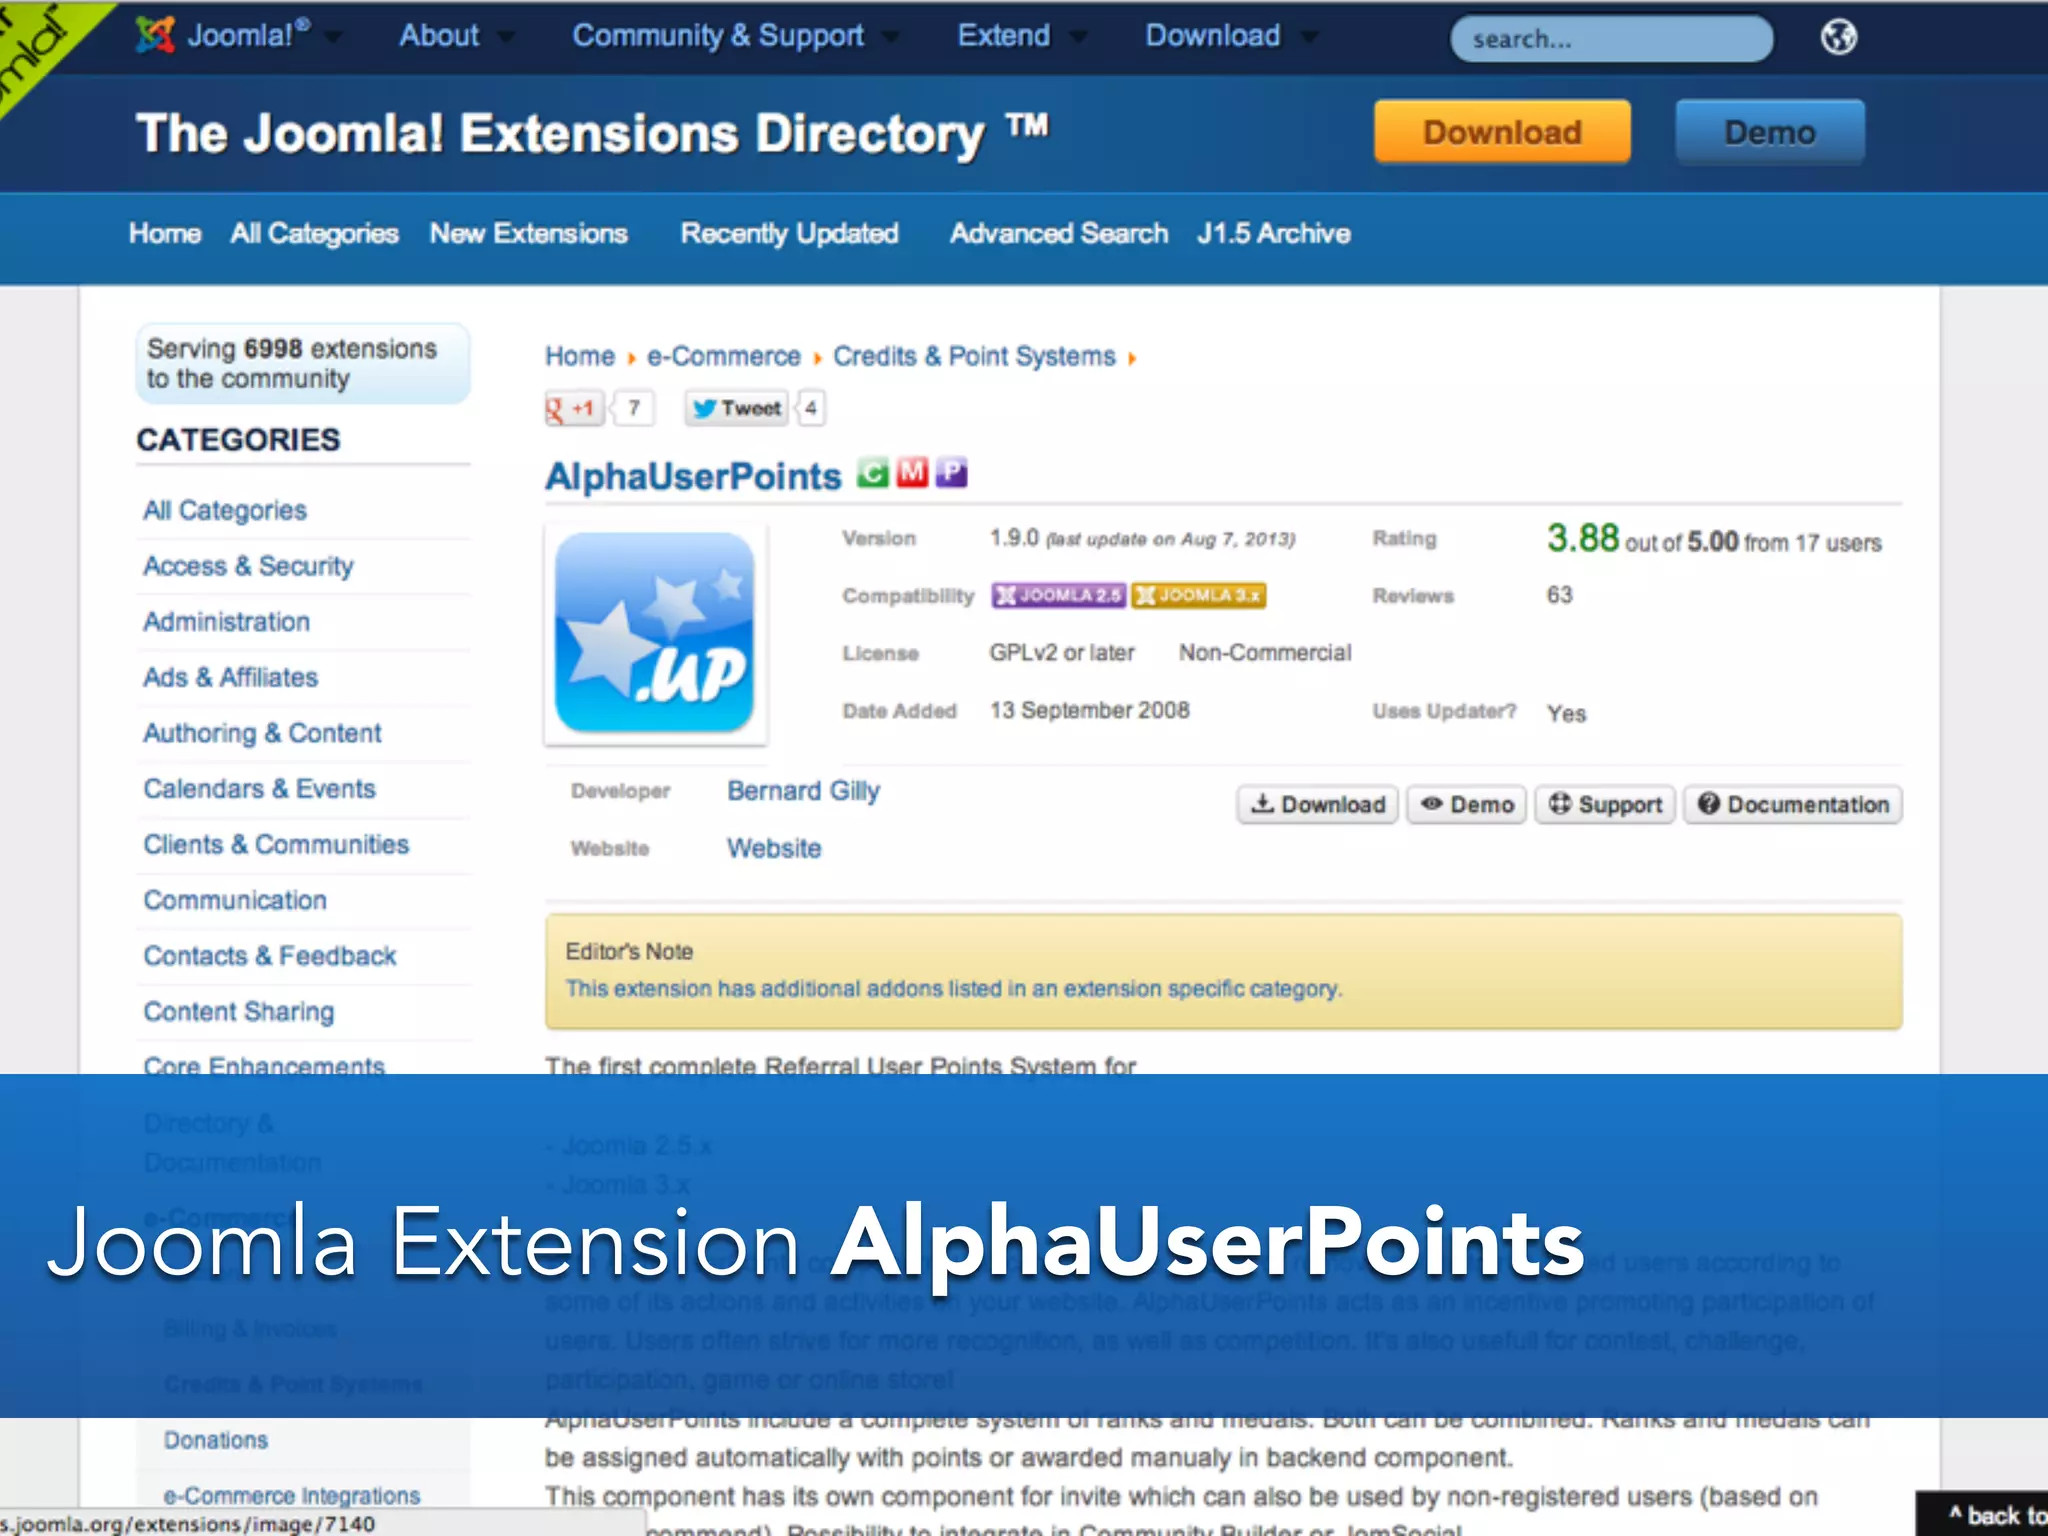Select Clients & Communities category
This screenshot has height=1536, width=2048.
pos(276,844)
